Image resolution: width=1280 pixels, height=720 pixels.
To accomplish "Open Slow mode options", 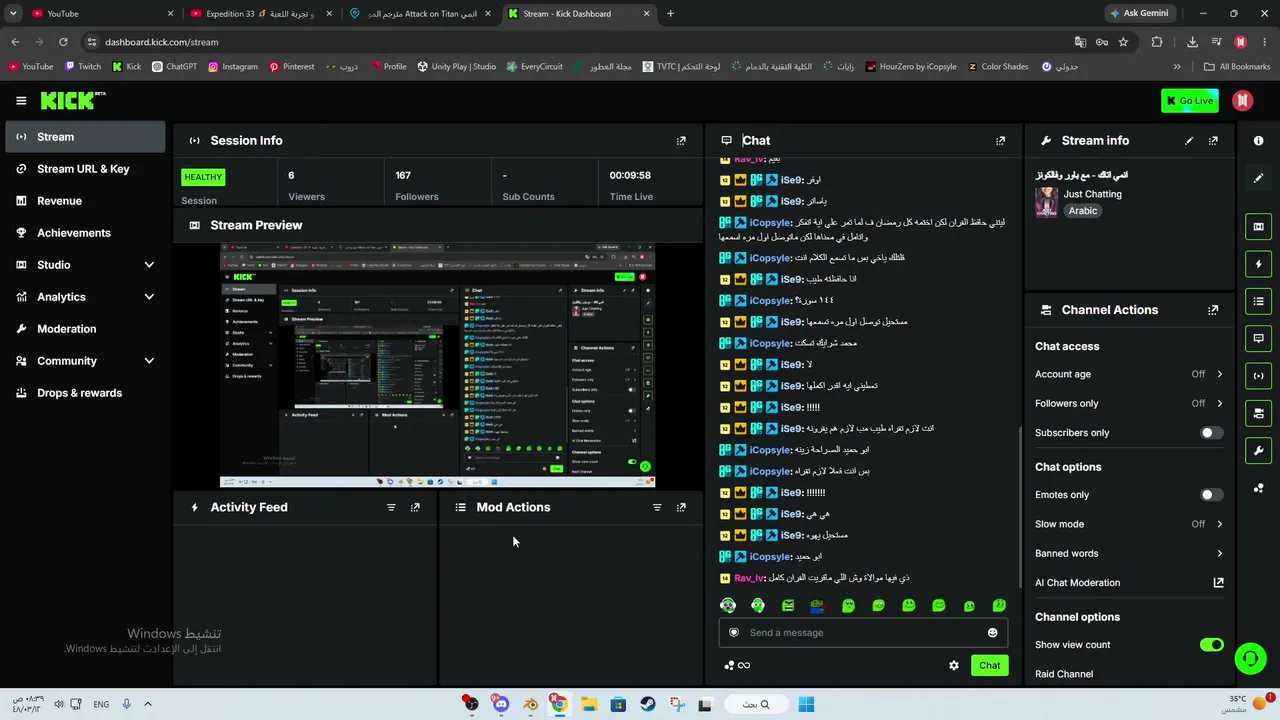I will (1129, 524).
